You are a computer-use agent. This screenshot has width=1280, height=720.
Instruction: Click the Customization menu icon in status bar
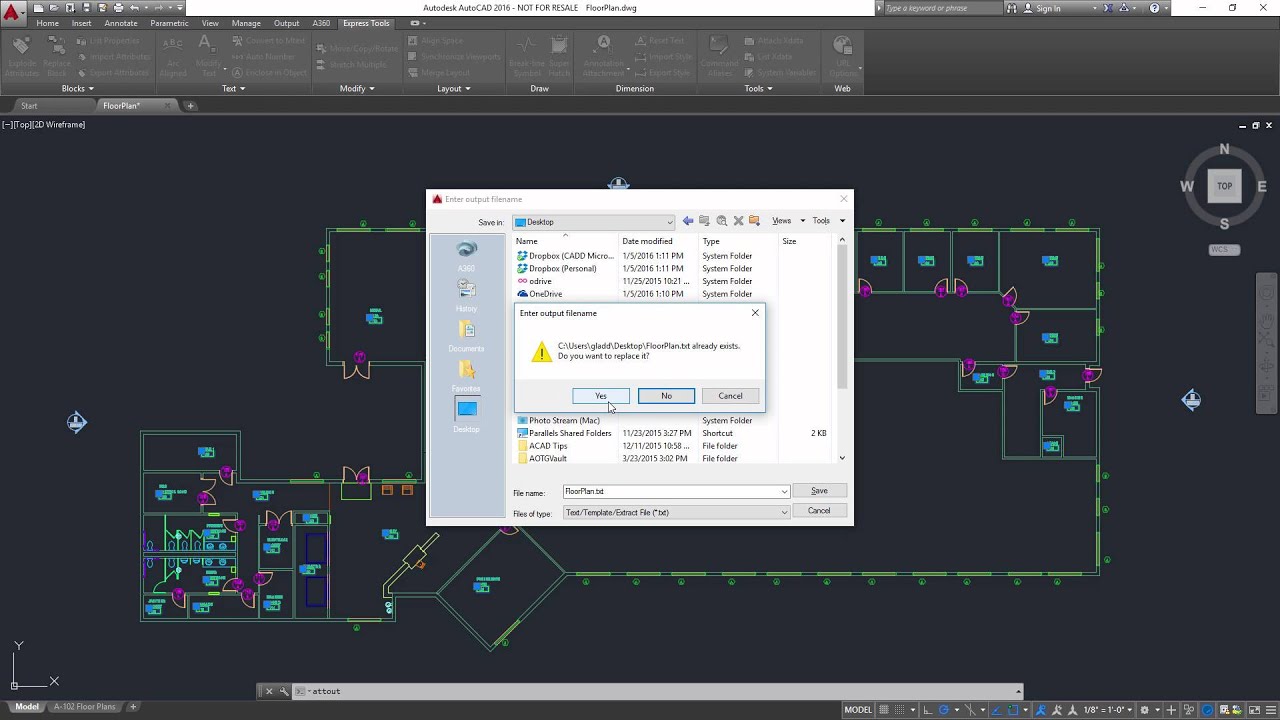point(1269,710)
